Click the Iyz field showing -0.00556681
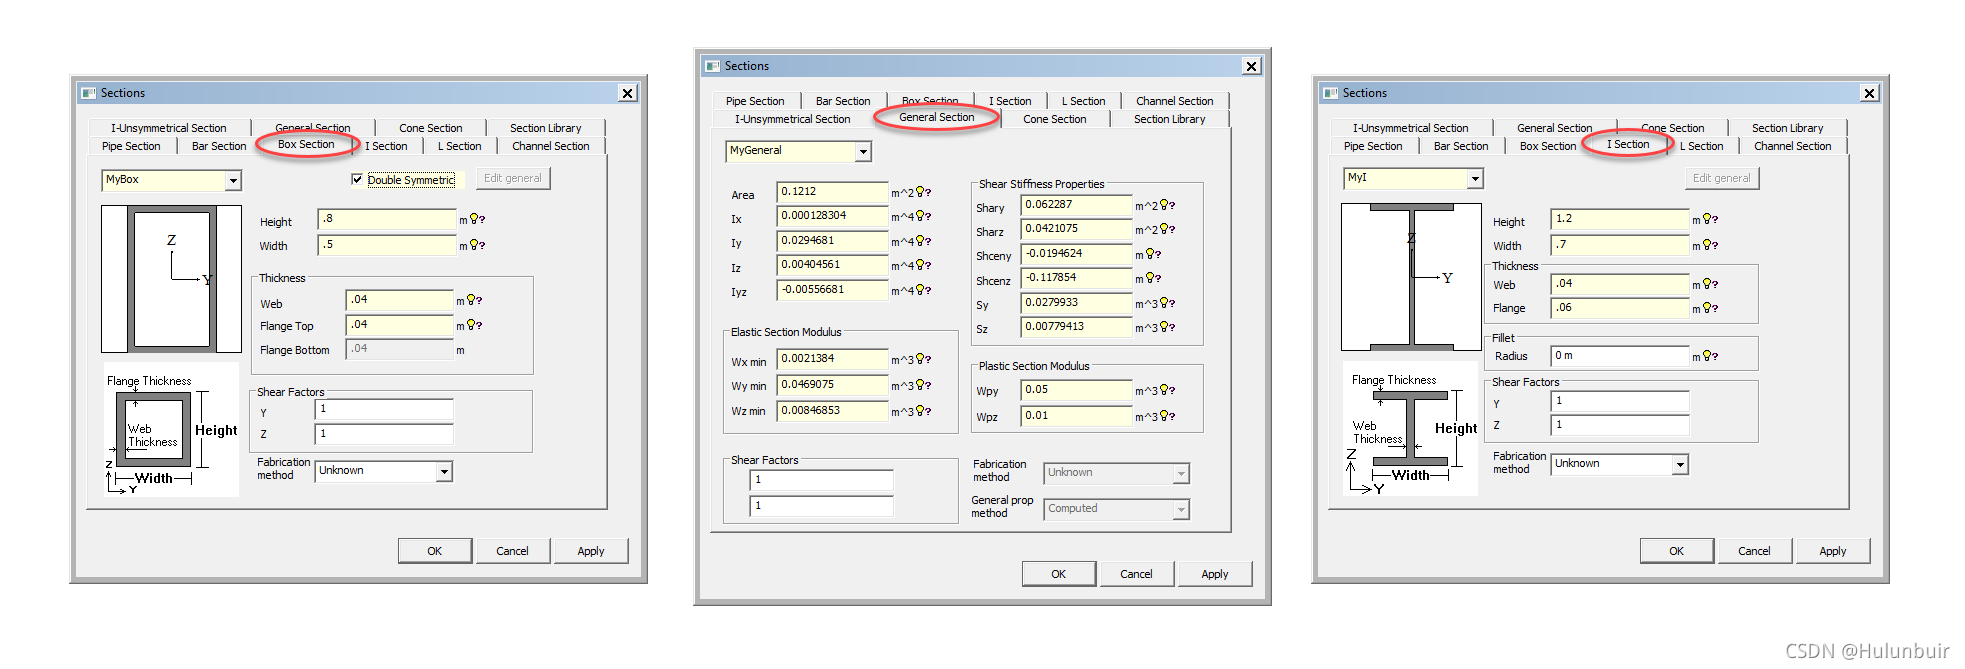The width and height of the screenshot is (1965, 669). point(833,290)
